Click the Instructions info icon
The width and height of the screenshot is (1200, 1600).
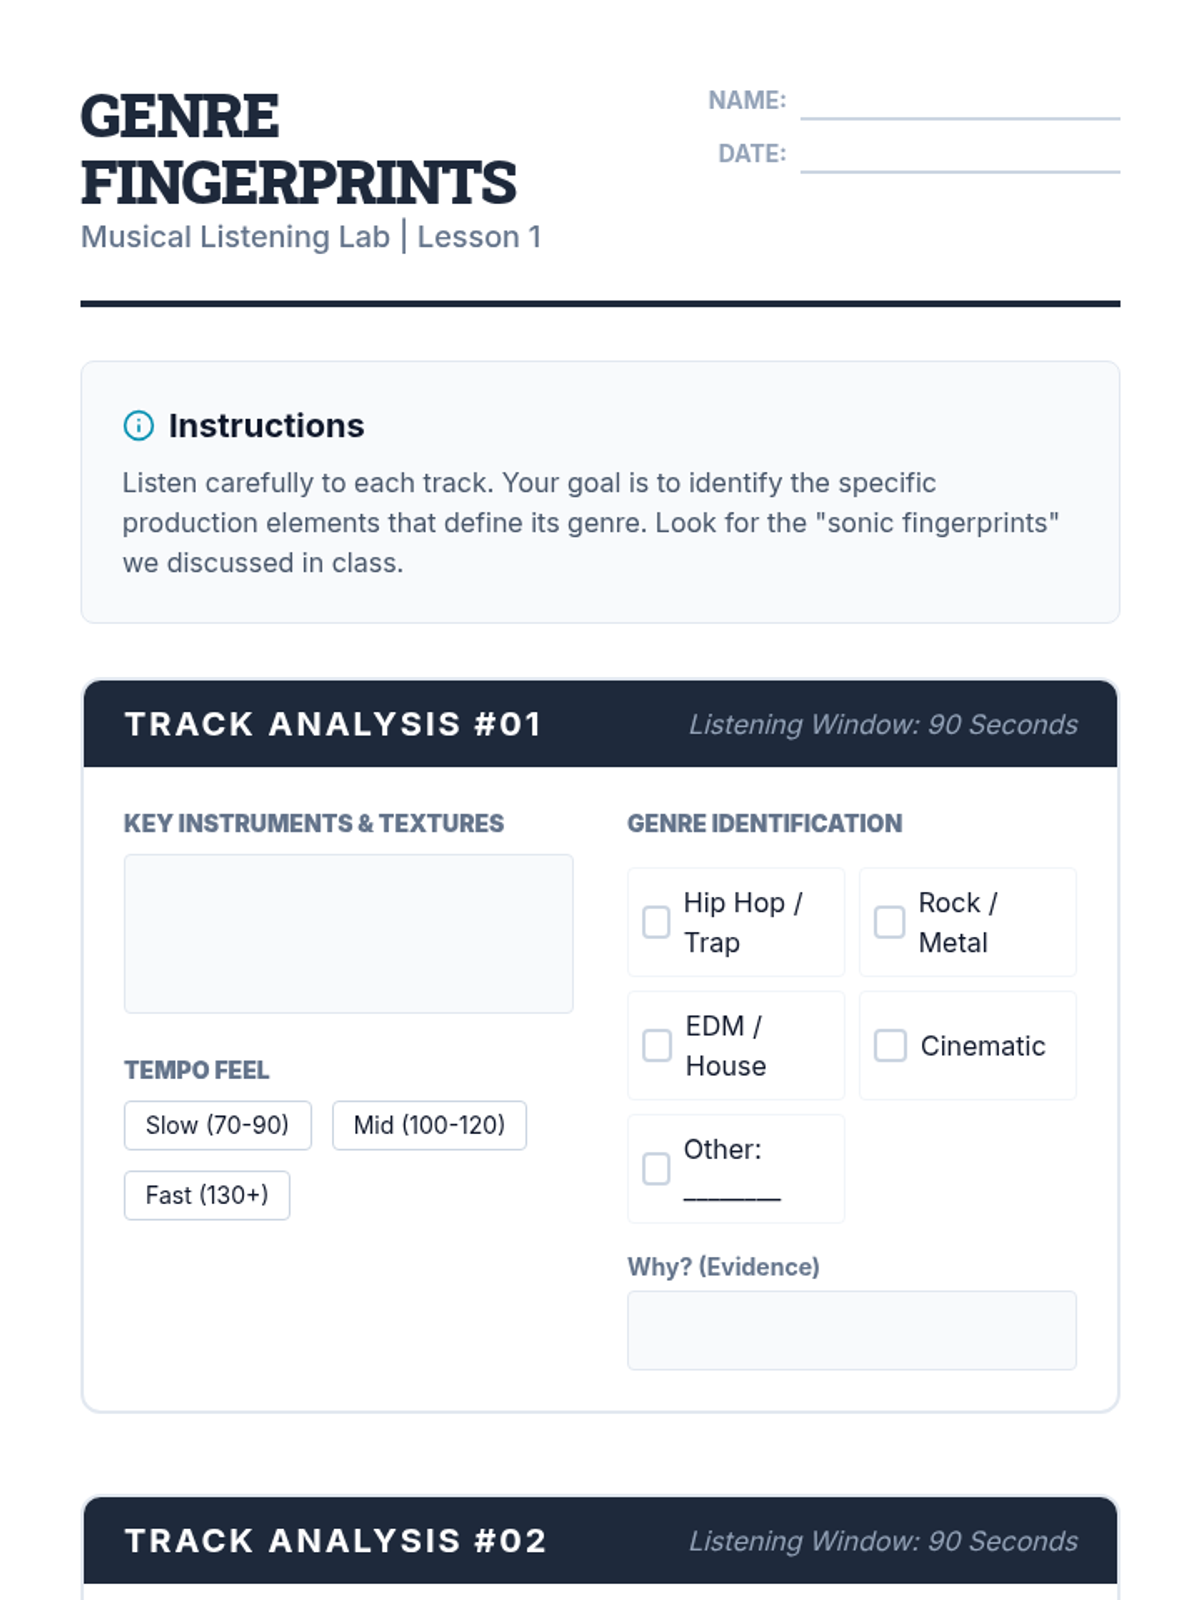coord(138,426)
